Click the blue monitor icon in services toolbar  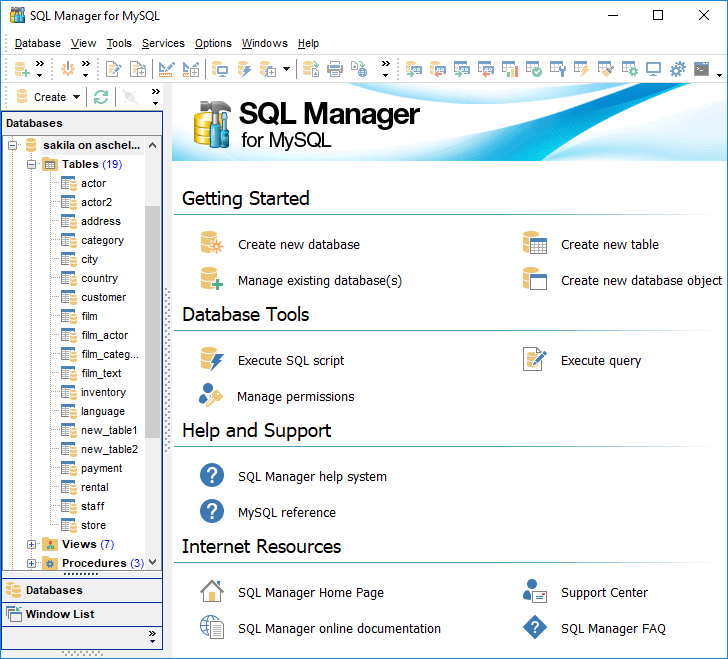click(653, 69)
